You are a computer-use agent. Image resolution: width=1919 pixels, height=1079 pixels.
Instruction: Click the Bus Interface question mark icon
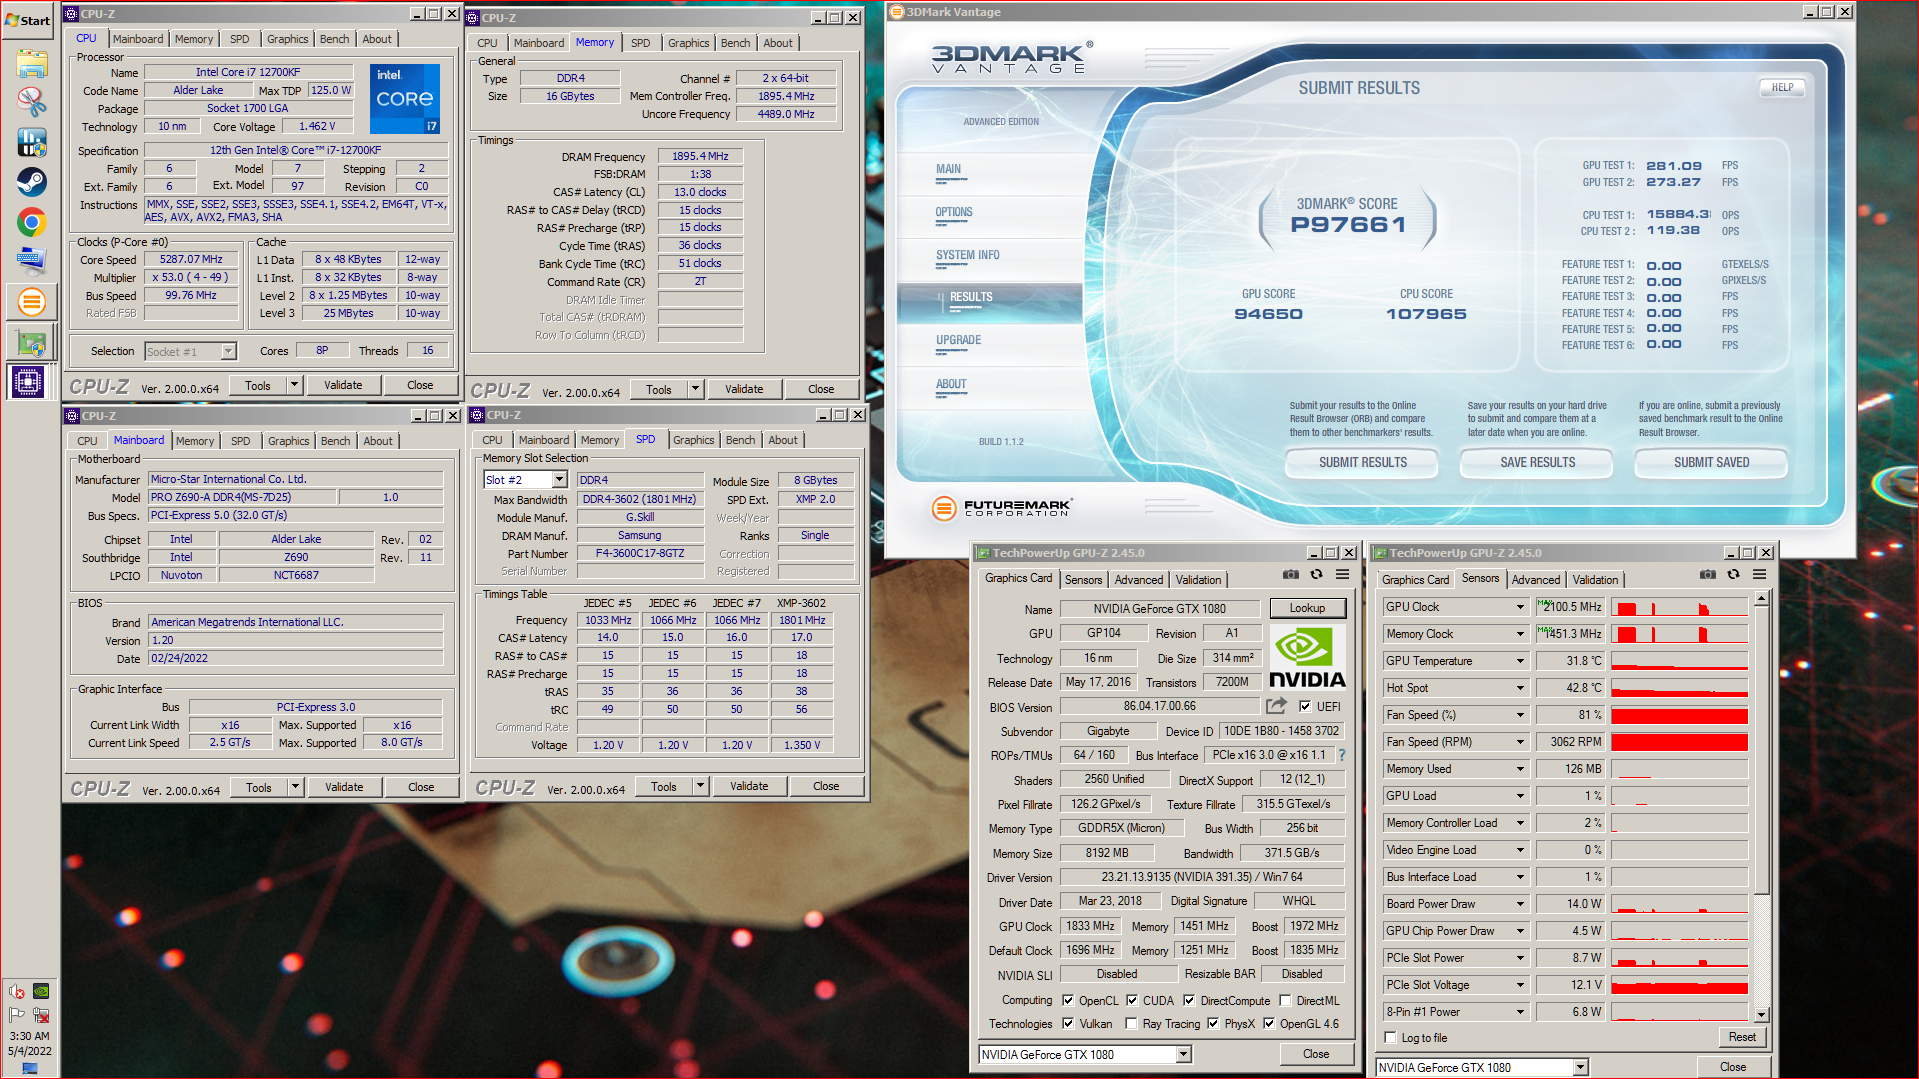tap(1342, 755)
